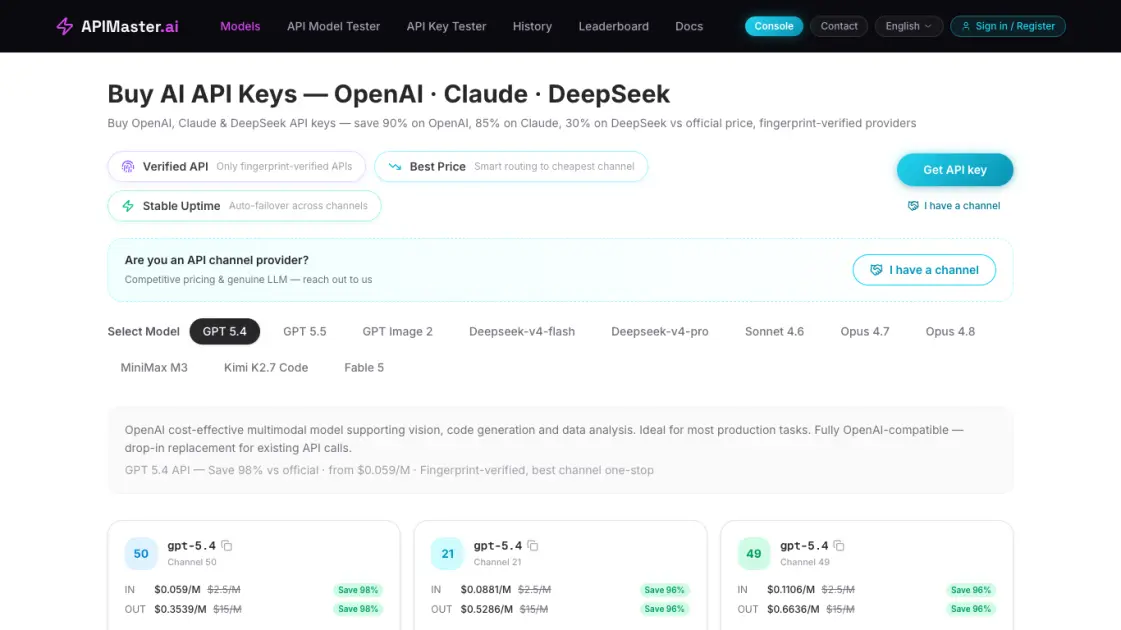
Task: Click the Select Model label
Action: click(143, 332)
